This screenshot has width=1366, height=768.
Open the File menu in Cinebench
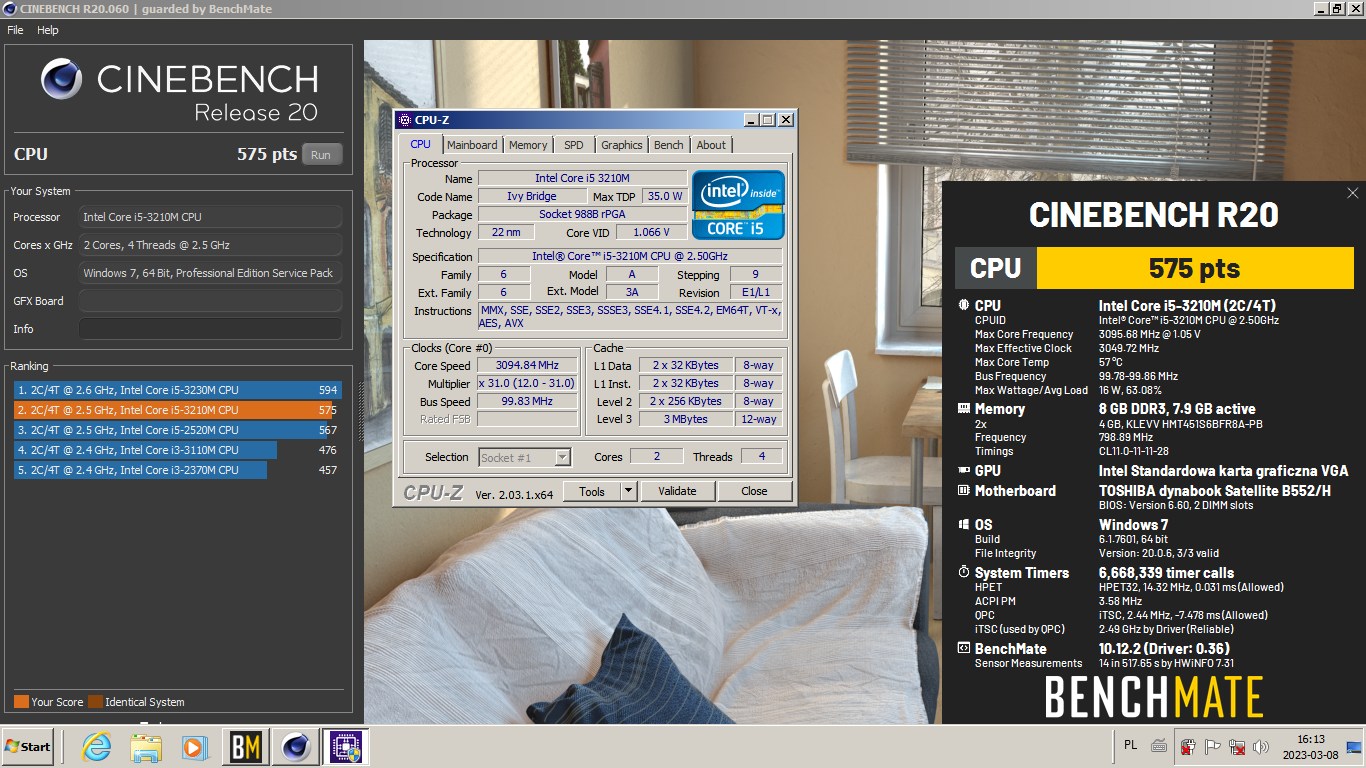coord(15,30)
